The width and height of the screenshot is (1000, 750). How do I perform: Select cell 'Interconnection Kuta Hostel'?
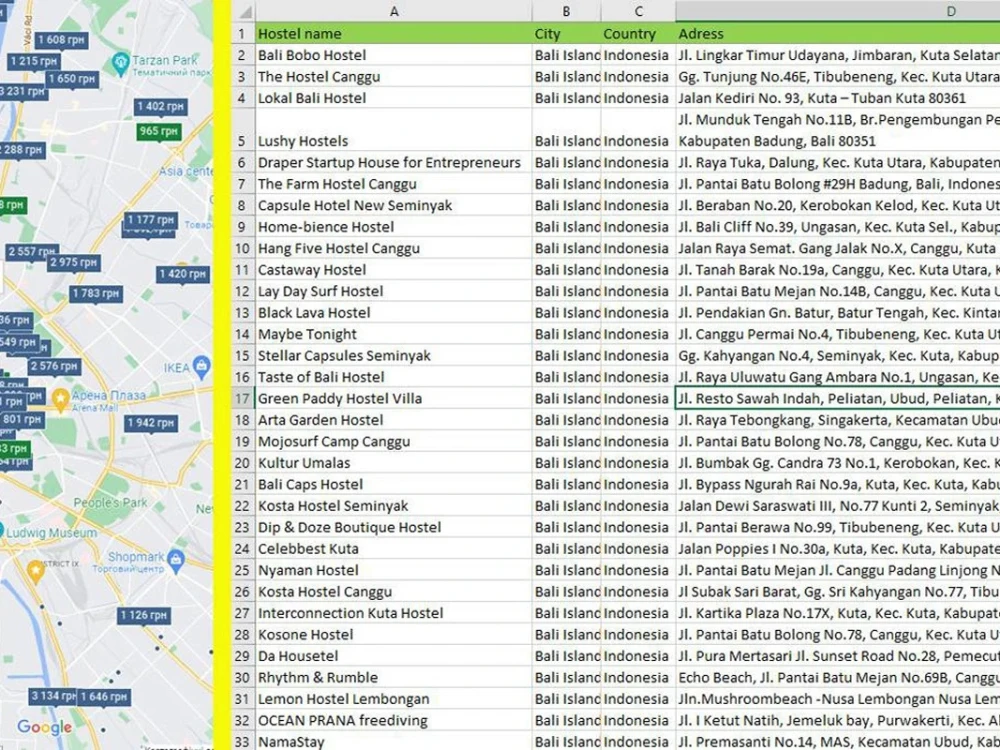[393, 614]
